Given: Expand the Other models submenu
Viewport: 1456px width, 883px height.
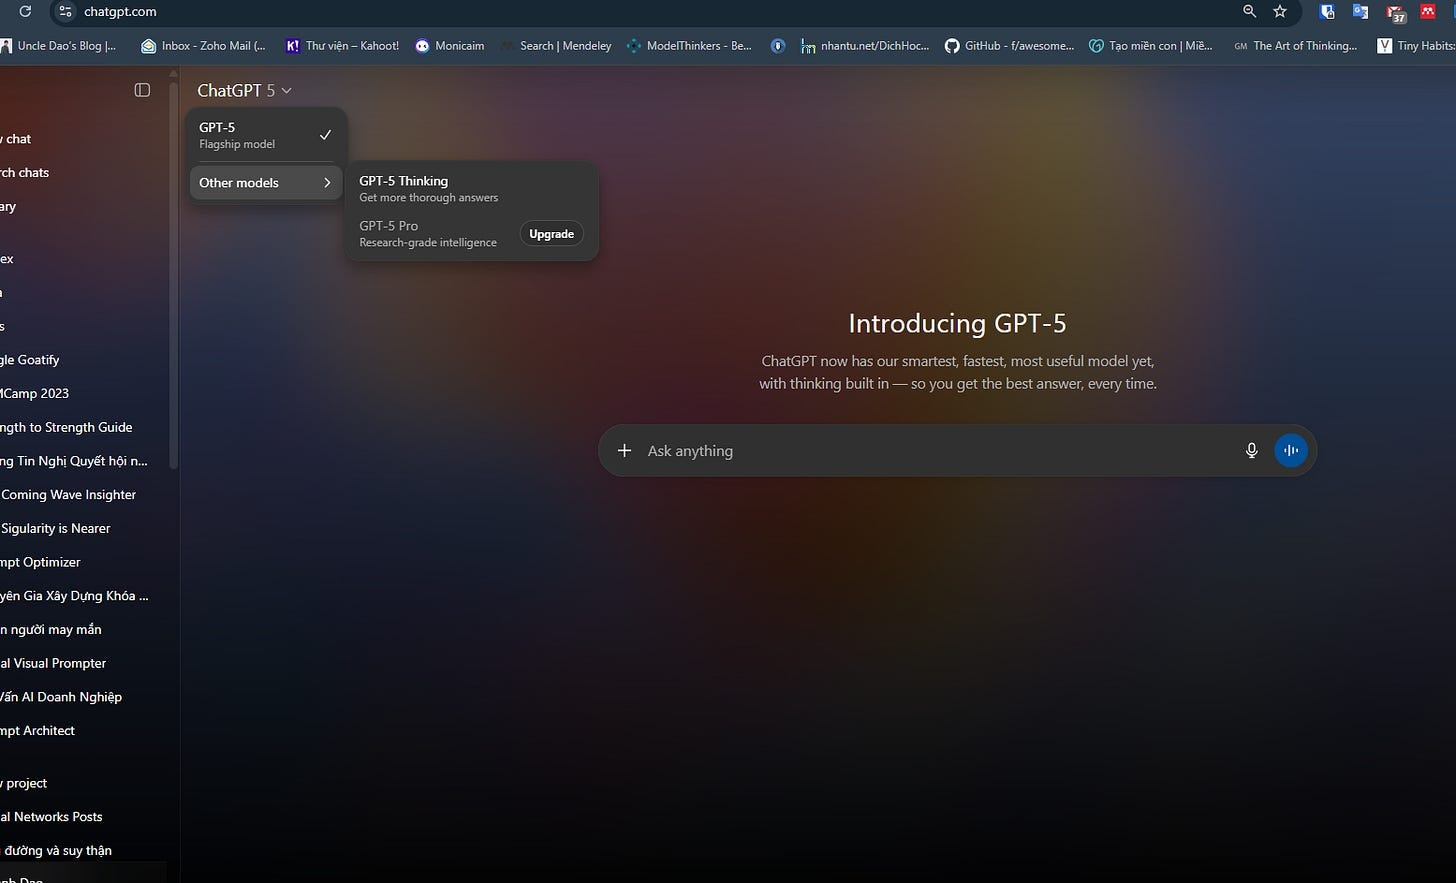Looking at the screenshot, I should (265, 183).
